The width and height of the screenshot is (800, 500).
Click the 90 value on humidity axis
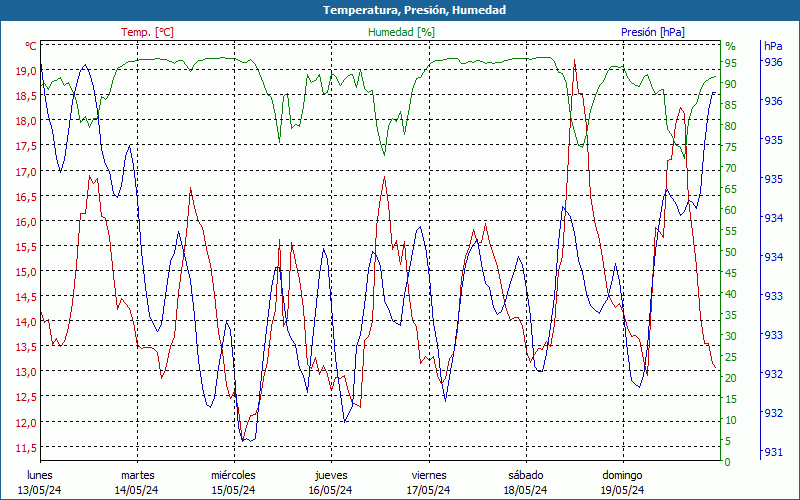point(731,84)
